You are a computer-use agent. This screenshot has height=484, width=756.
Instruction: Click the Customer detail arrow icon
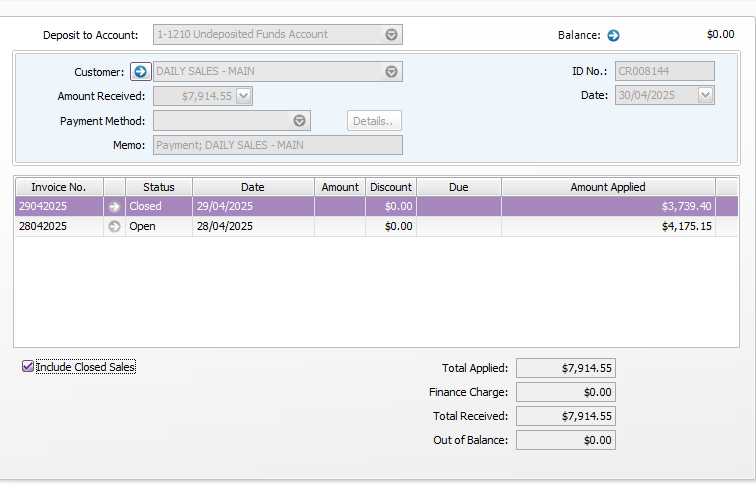point(140,72)
